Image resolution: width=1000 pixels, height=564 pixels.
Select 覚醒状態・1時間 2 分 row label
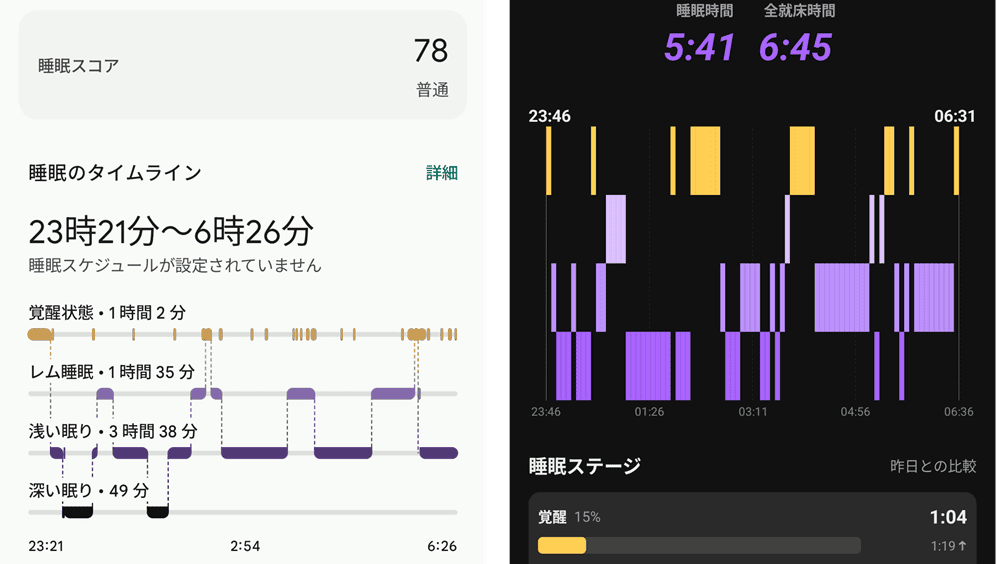(x=107, y=313)
